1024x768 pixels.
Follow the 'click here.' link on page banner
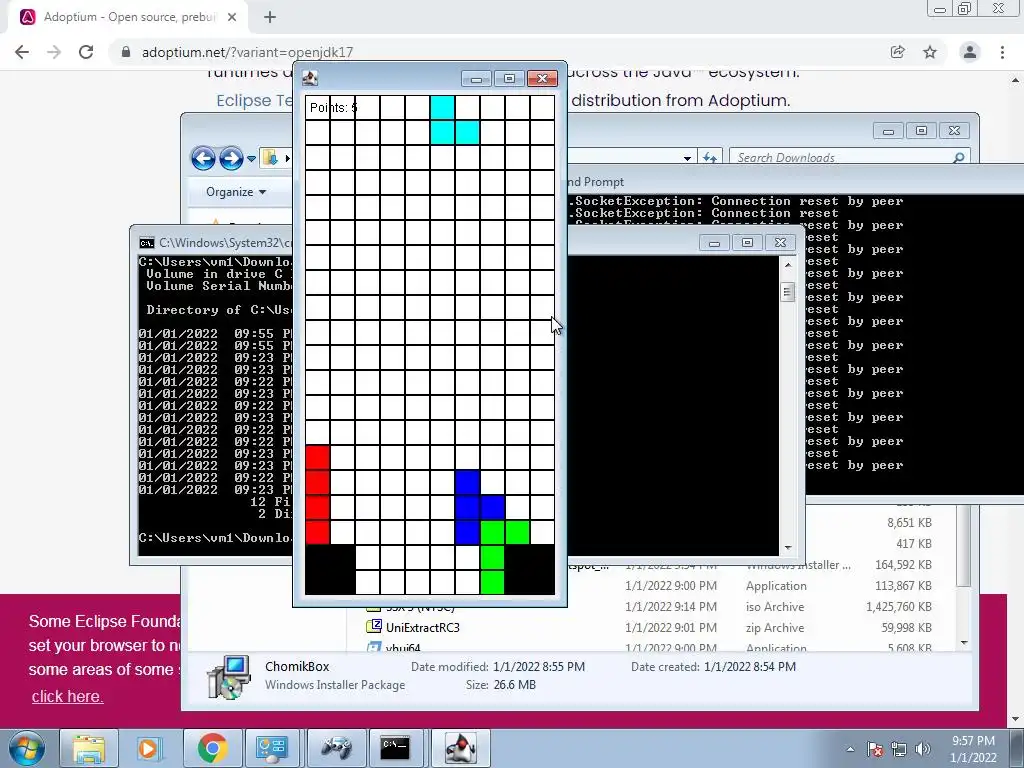pyautogui.click(x=67, y=696)
